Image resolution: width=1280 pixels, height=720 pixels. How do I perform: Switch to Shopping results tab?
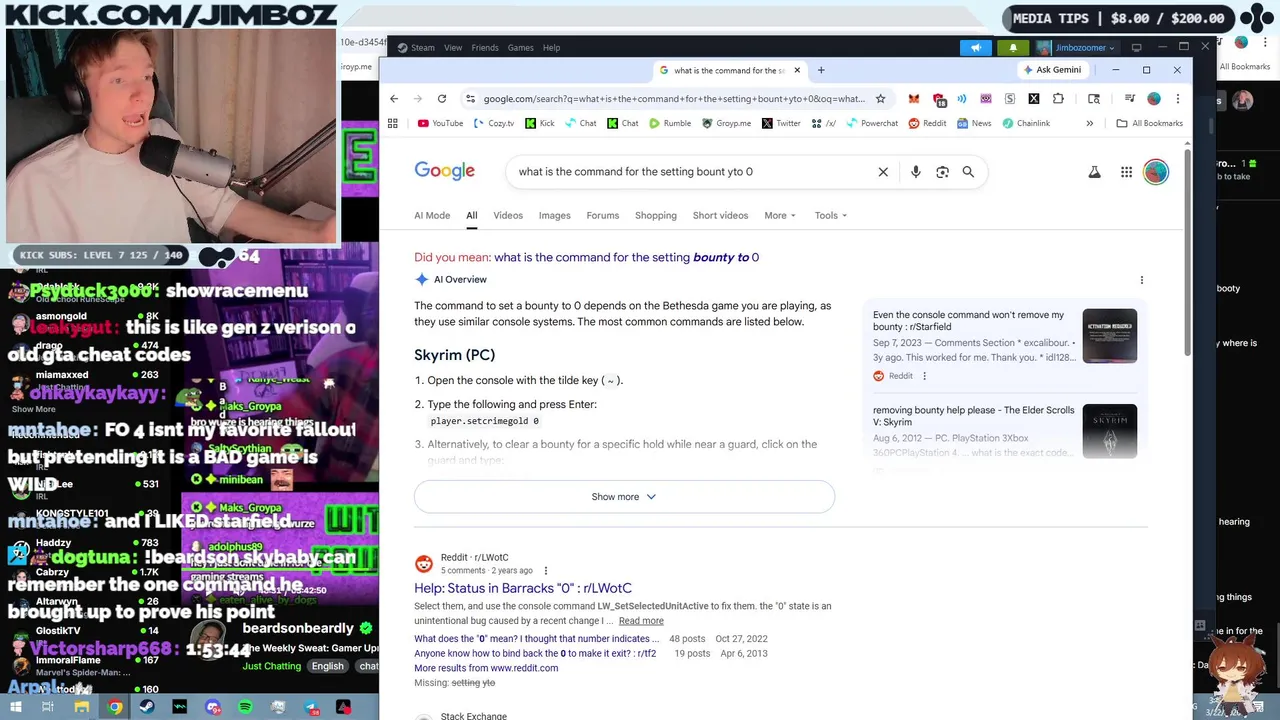pyautogui.click(x=656, y=215)
